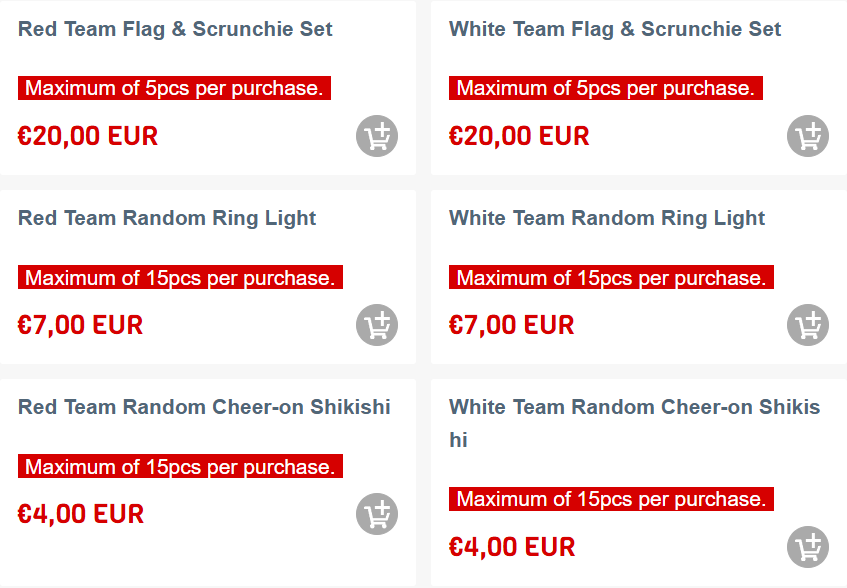Click the €4,00 price of Red Team Shikishi
This screenshot has height=588, width=847.
coord(81,514)
